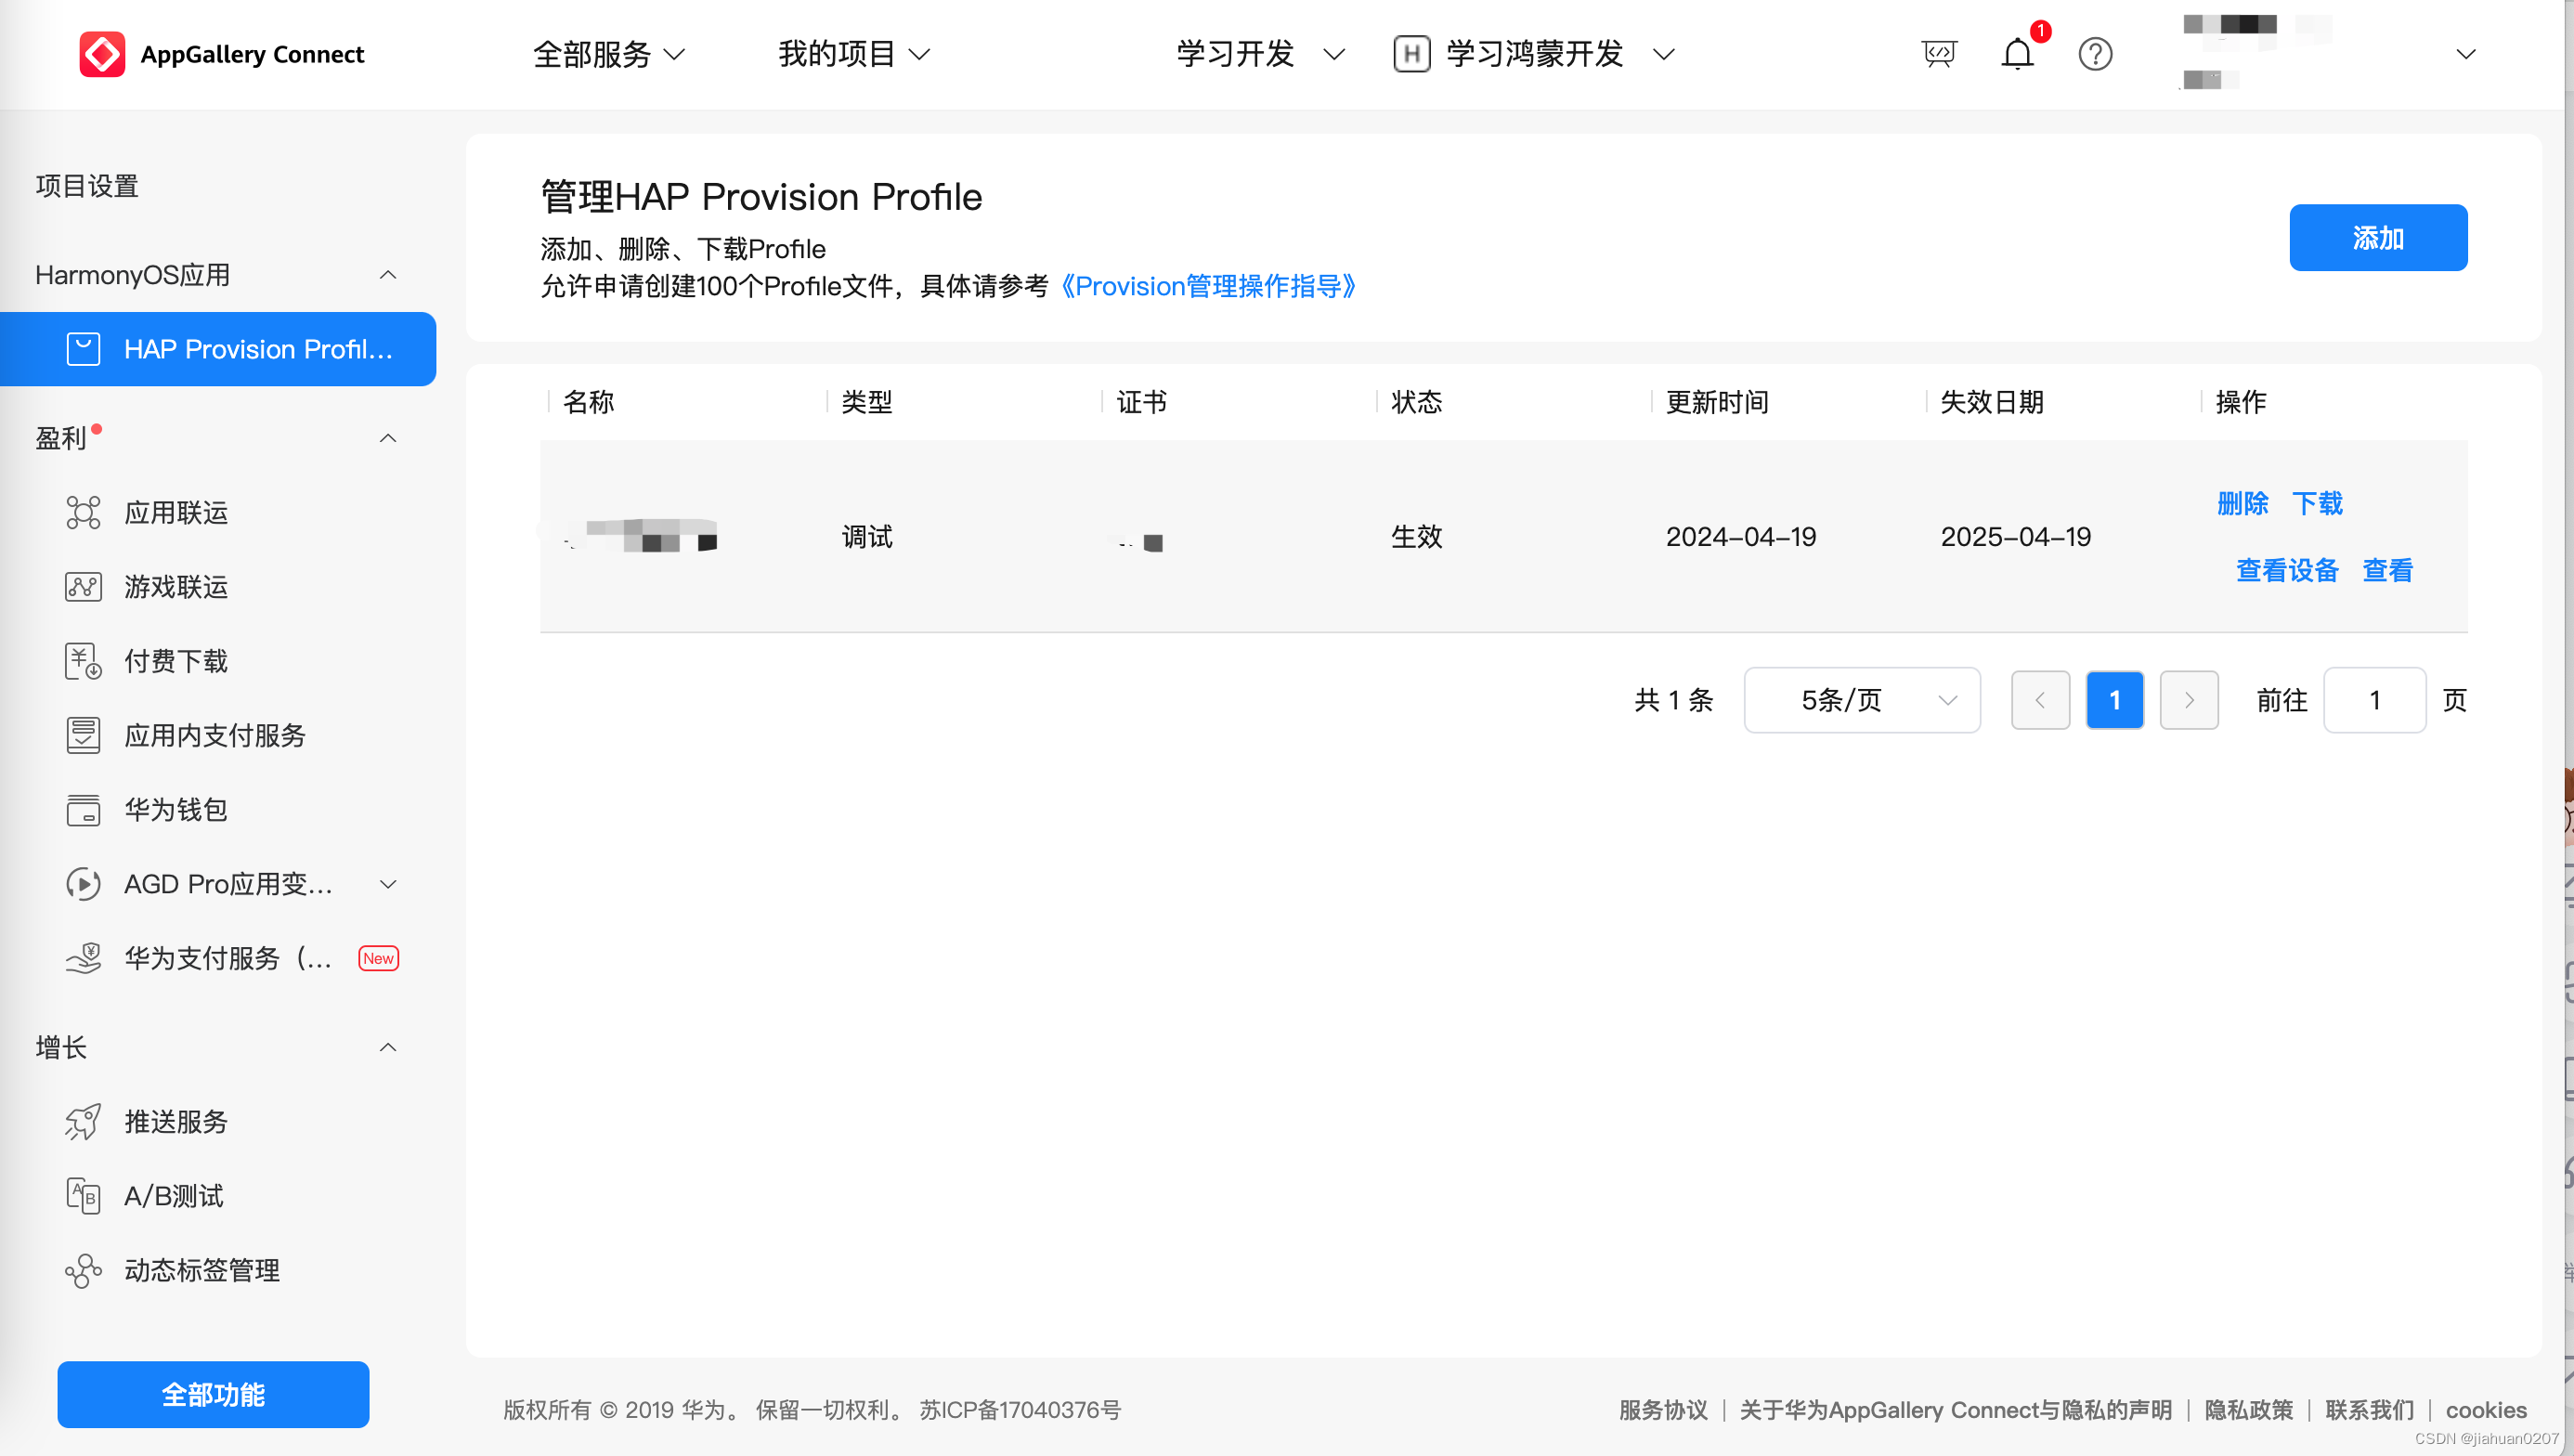Open 华为钱包 menu item
The width and height of the screenshot is (2574, 1456).
click(176, 809)
